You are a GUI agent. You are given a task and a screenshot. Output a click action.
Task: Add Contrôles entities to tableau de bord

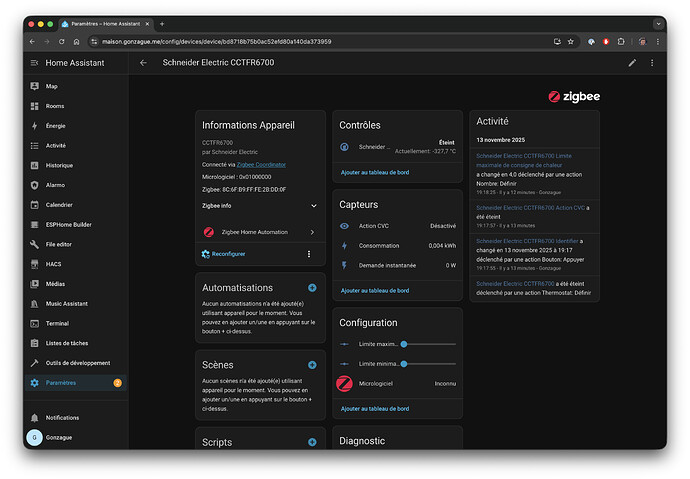375,172
